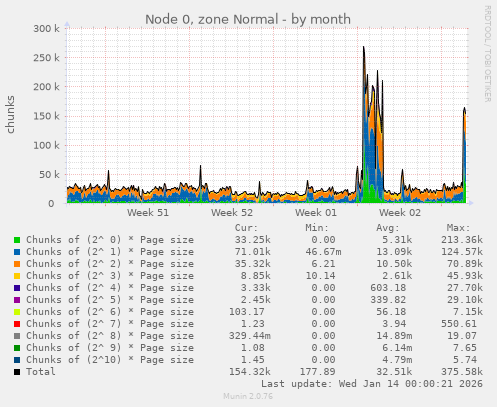This screenshot has height=407, width=497.
Task: Click the 'Chunks of (2^10) * Page size' legend label
Action: [110, 360]
